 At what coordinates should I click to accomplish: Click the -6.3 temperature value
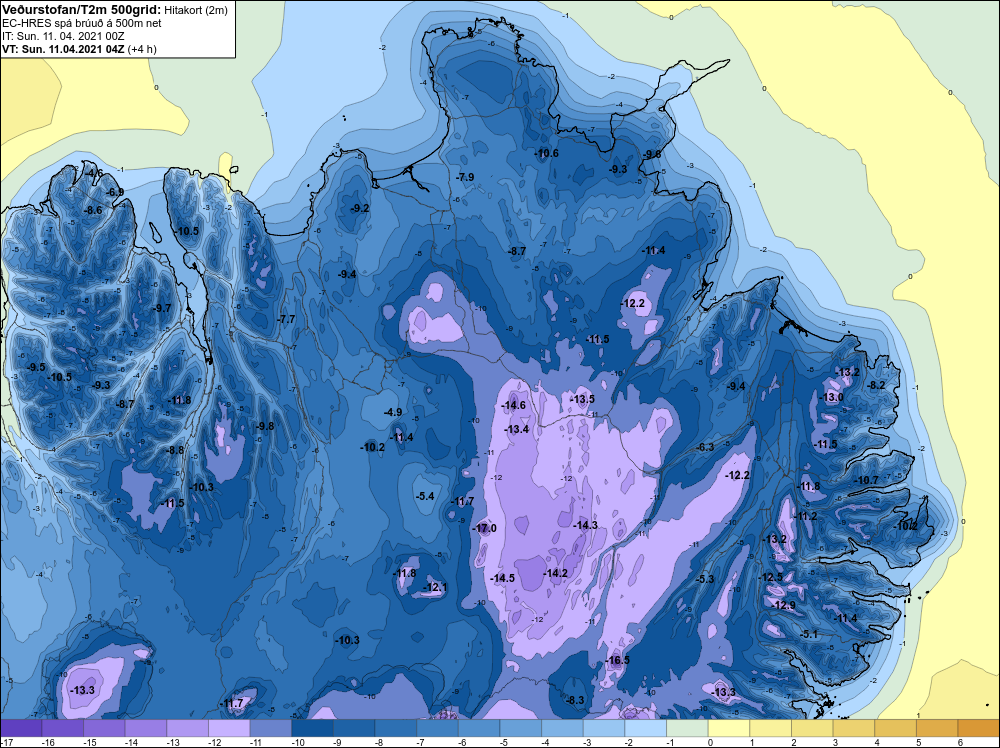tap(705, 447)
